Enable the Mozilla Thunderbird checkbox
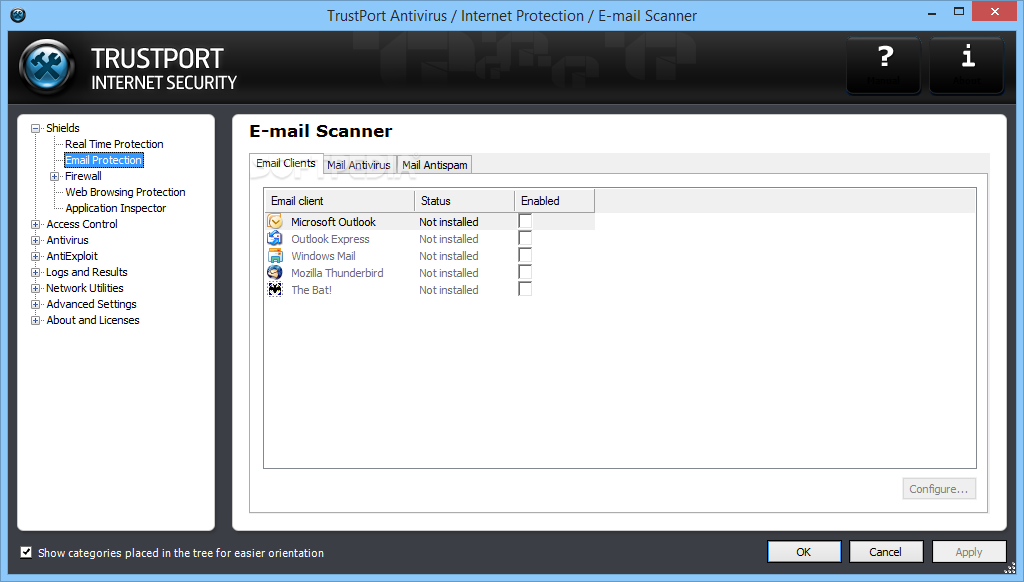Viewport: 1024px width, 582px height. pos(525,272)
